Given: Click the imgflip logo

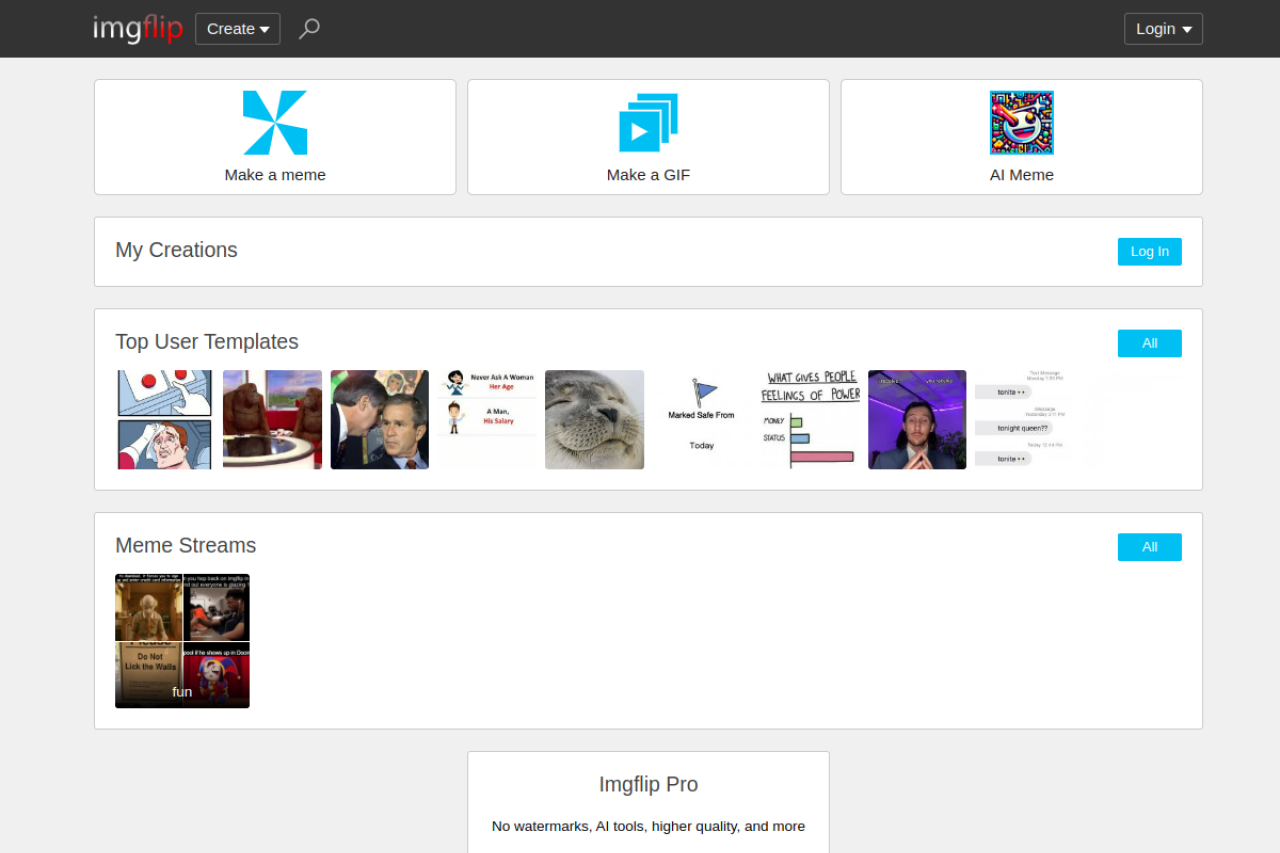Looking at the screenshot, I should [138, 29].
